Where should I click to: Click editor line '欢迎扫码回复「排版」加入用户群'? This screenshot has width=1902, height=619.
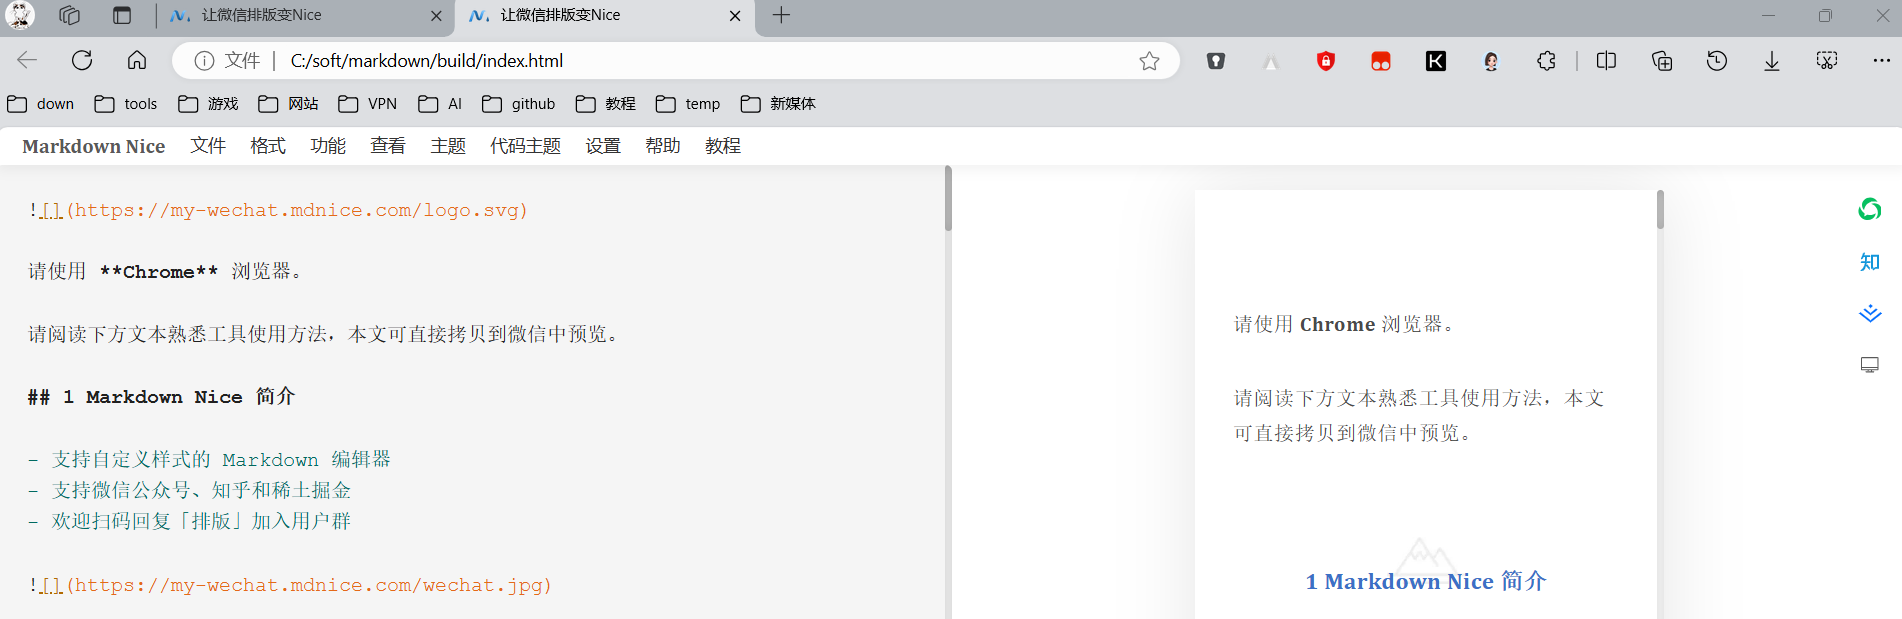click(x=189, y=521)
